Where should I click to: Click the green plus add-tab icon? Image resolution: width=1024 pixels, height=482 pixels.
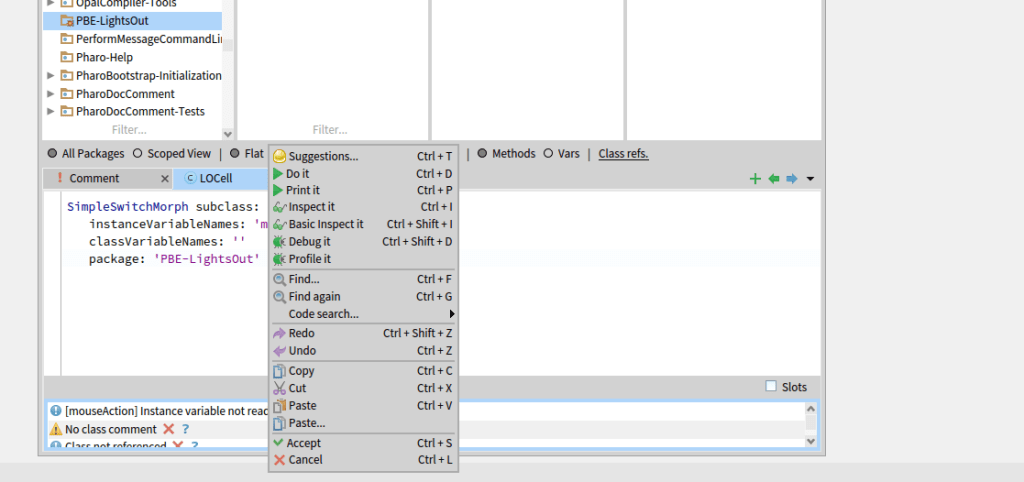(755, 179)
